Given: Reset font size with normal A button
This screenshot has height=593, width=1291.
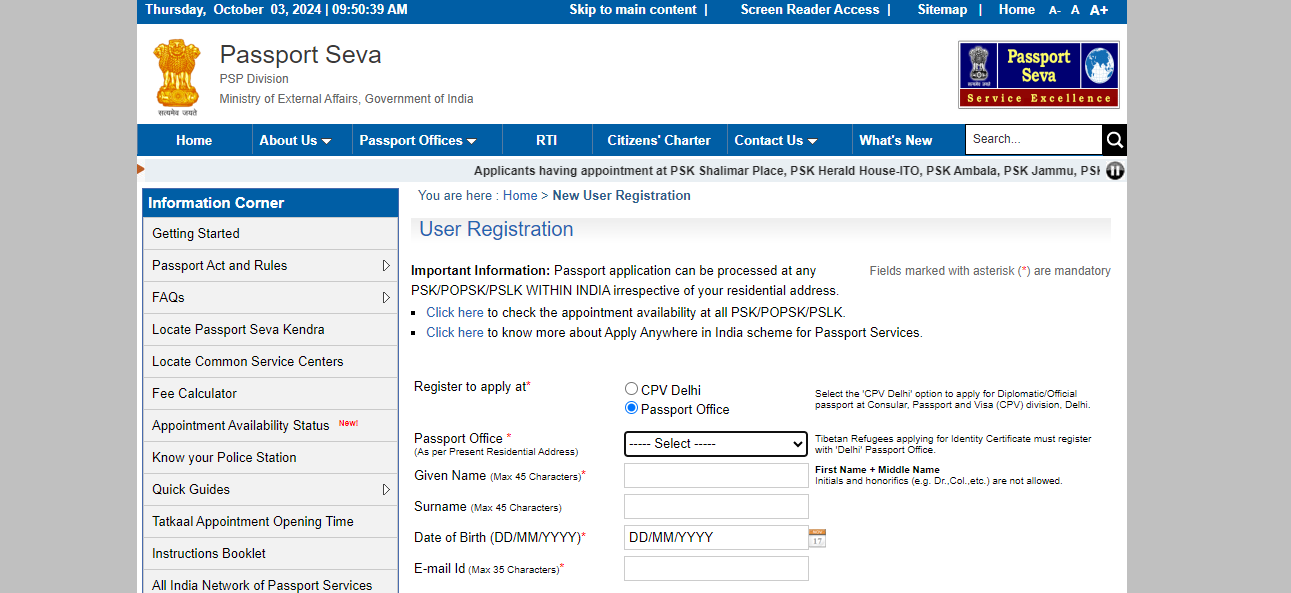Looking at the screenshot, I should pyautogui.click(x=1075, y=10).
